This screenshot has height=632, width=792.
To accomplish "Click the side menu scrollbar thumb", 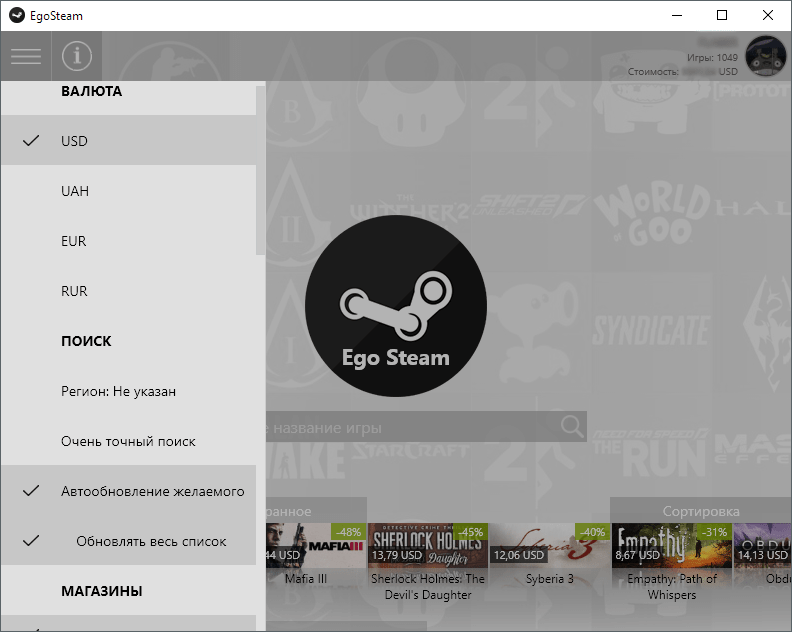I will (x=260, y=171).
